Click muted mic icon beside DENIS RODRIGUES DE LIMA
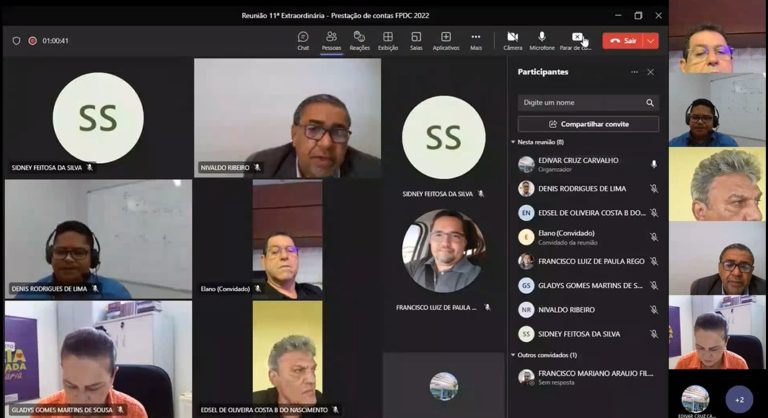Viewport: 768px width, 418px height. [x=653, y=188]
